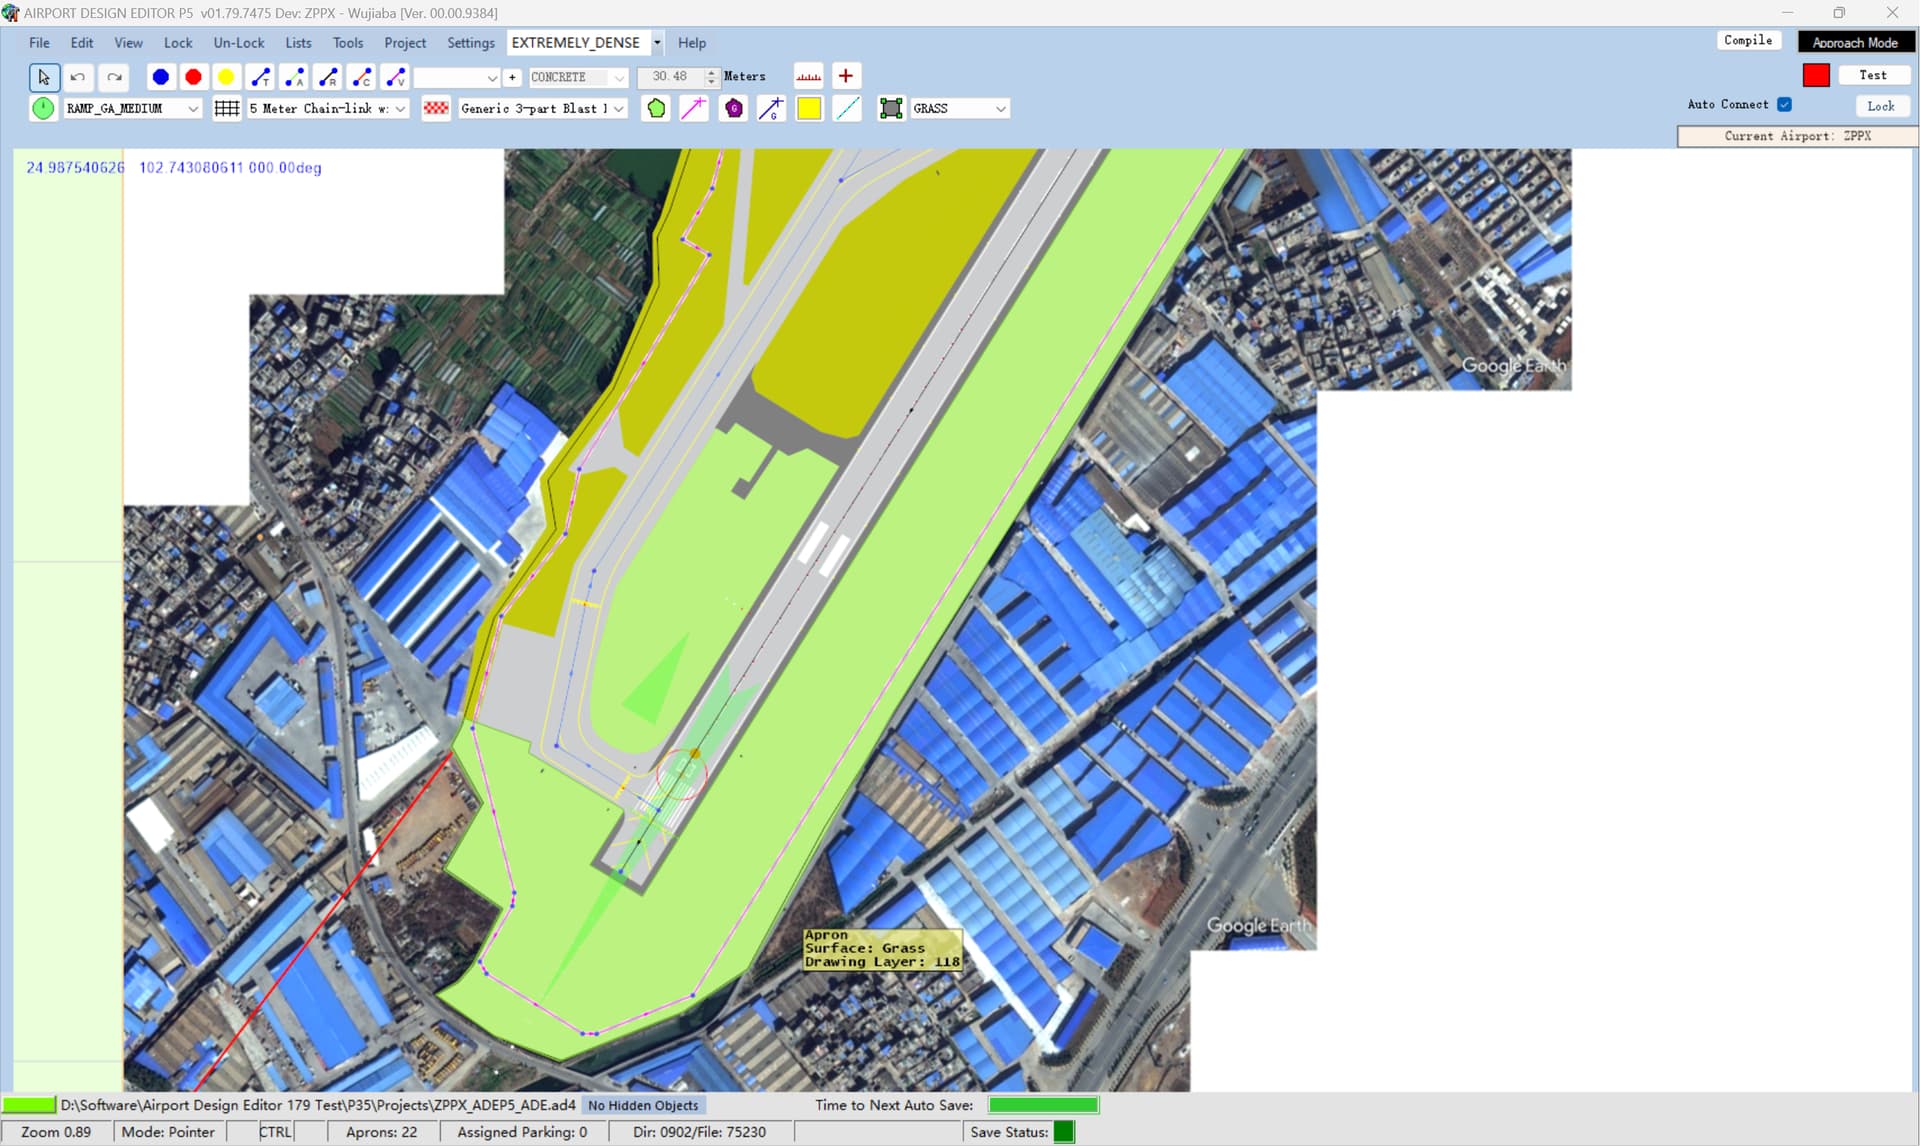The width and height of the screenshot is (1920, 1146).
Task: Click the Approach Mode button
Action: pyautogui.click(x=1854, y=42)
